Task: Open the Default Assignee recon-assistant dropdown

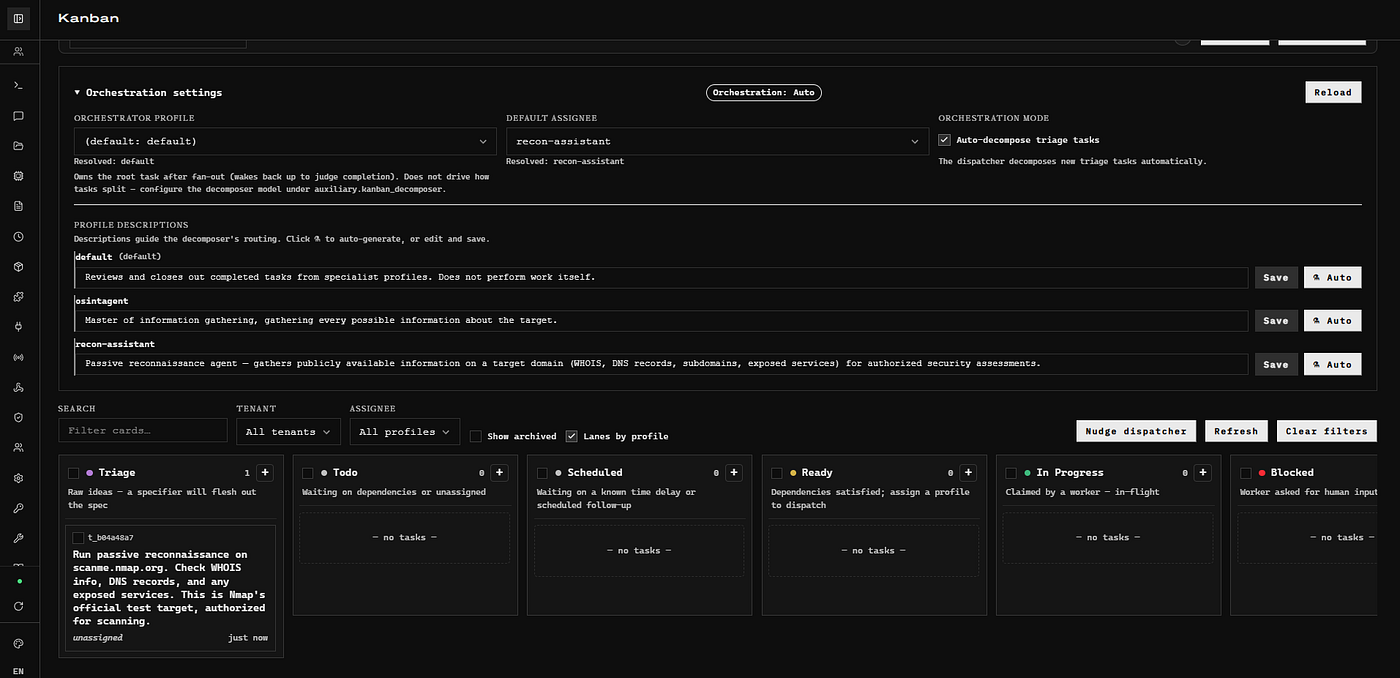Action: 717,141
